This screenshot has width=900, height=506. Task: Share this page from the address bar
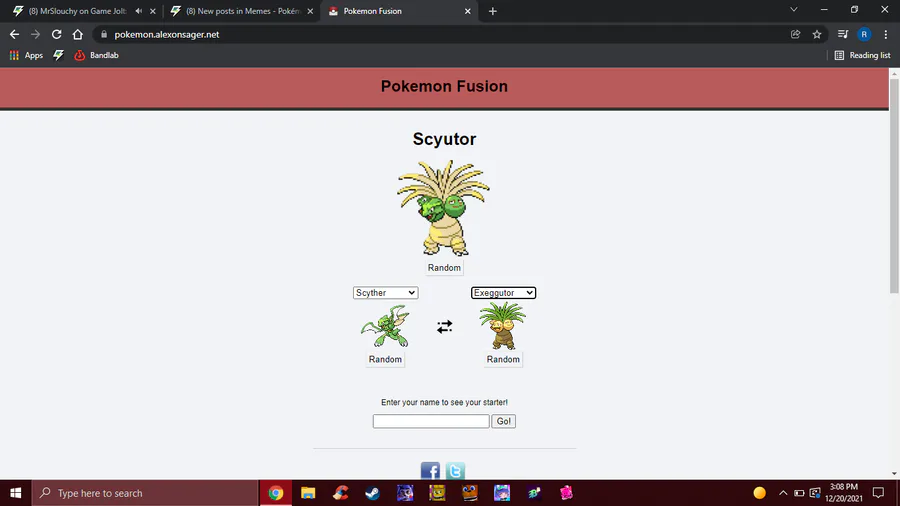(796, 34)
